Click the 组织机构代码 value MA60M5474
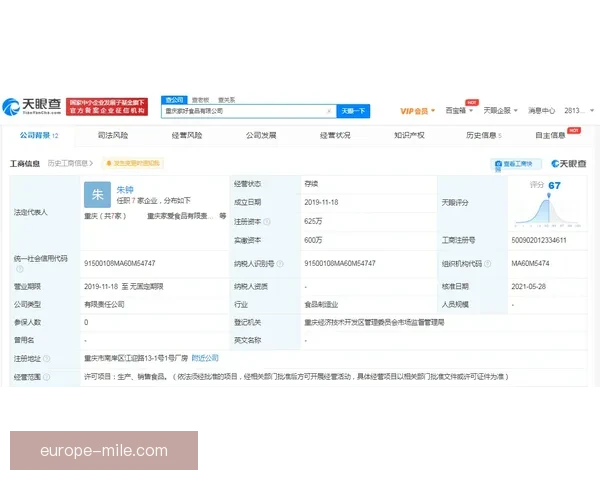 (530, 263)
